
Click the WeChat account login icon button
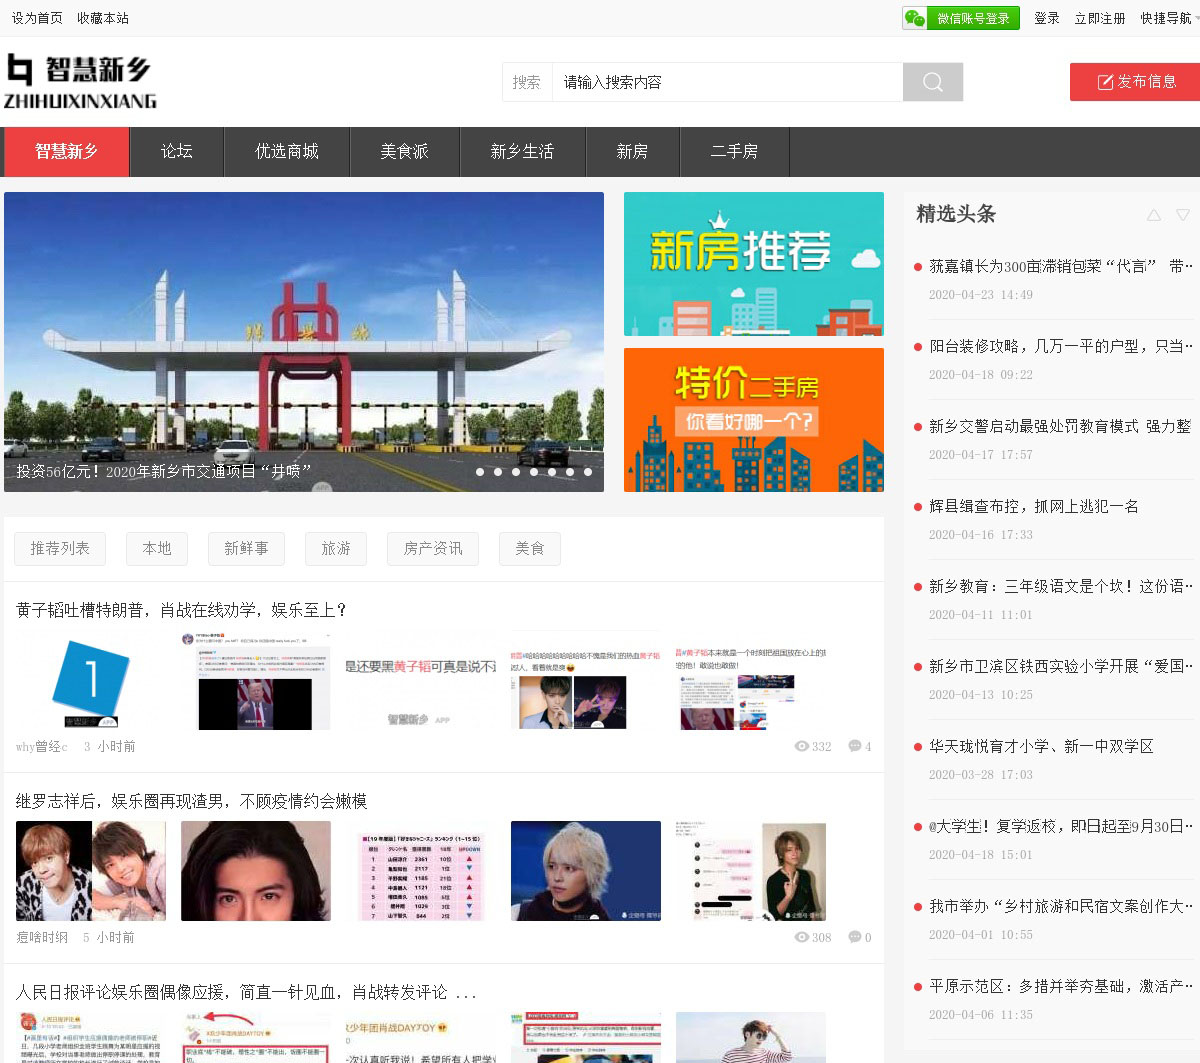(x=960, y=18)
